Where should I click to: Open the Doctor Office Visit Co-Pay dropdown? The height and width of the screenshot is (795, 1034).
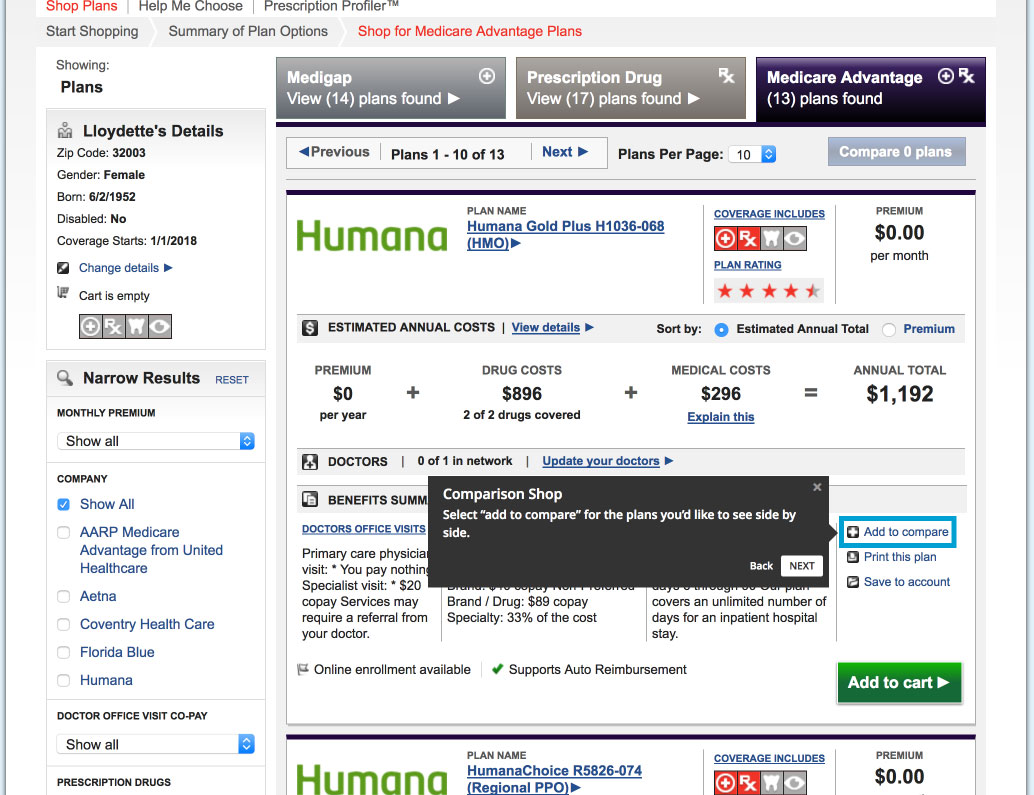(x=156, y=744)
